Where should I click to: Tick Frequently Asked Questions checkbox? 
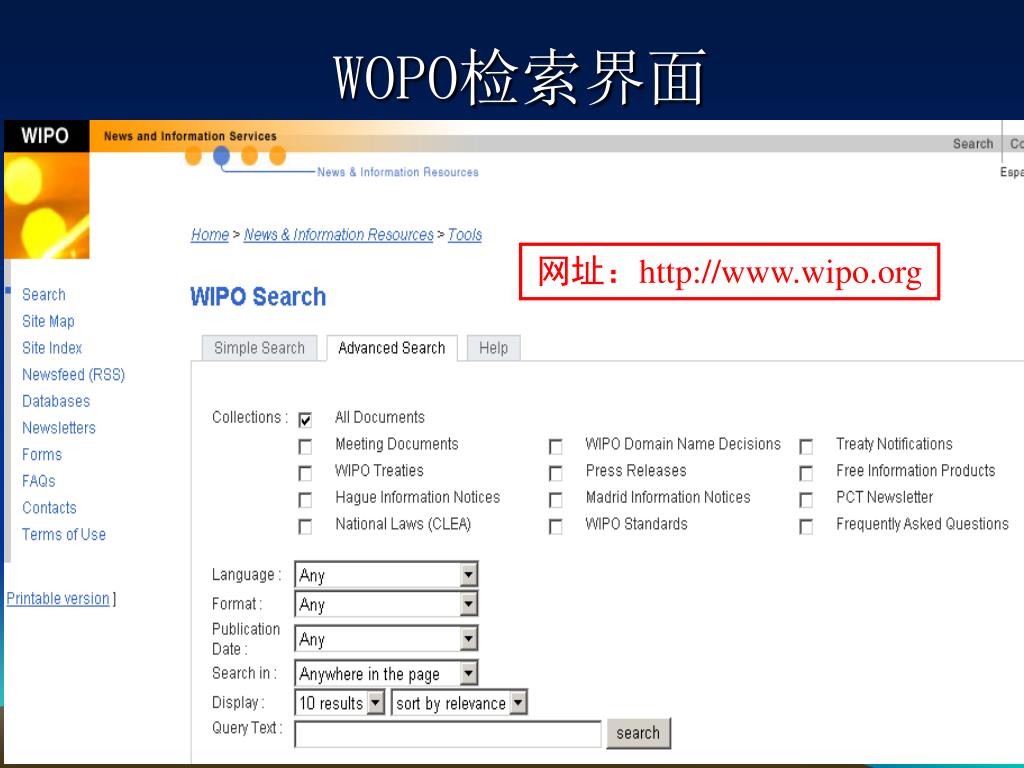coord(807,526)
